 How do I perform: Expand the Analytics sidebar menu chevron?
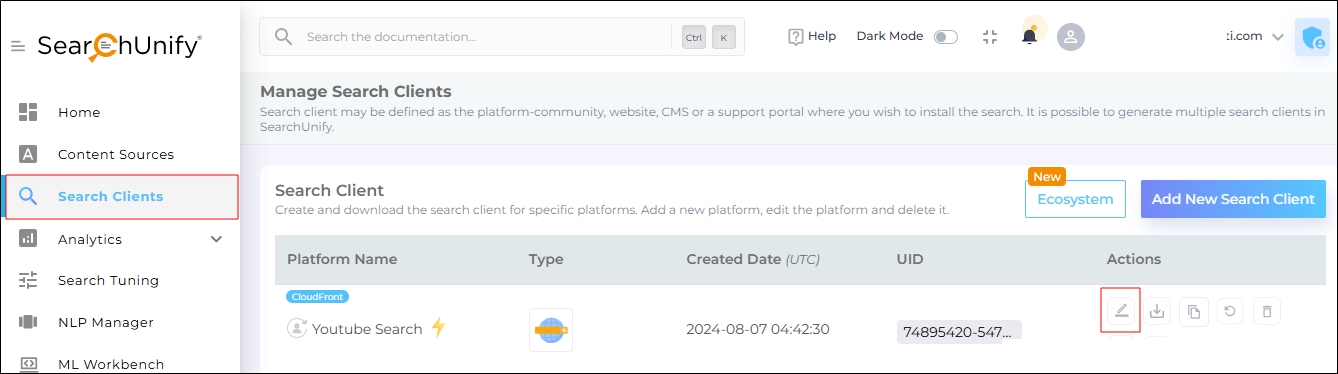point(216,239)
